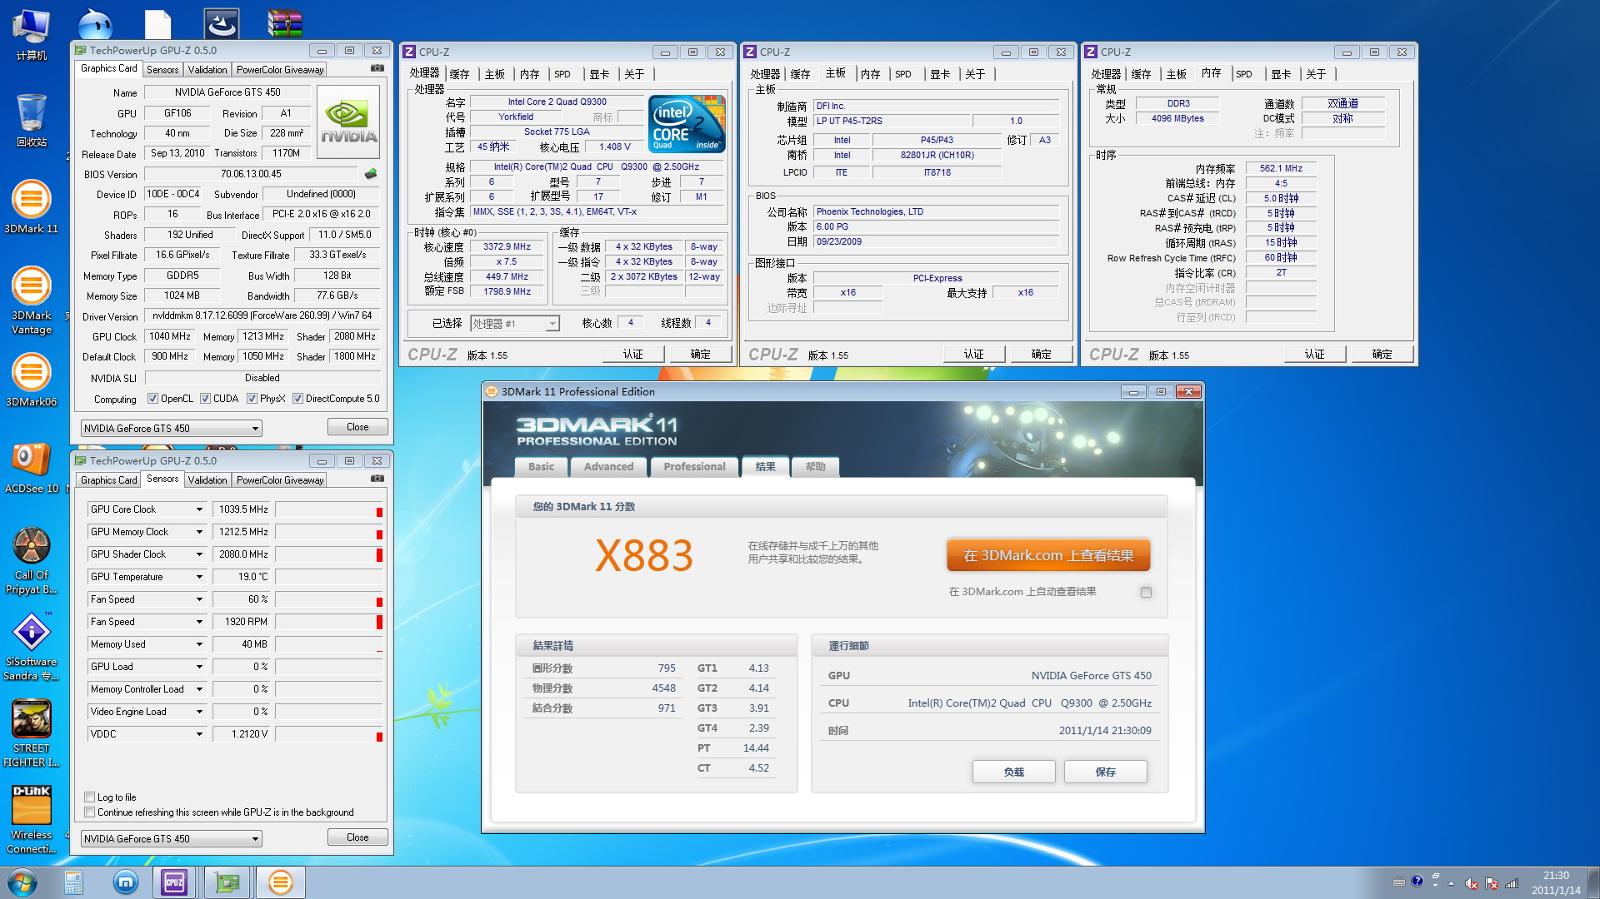Click the 负载 load button in 3DMark
This screenshot has width=1600, height=899.
(1014, 772)
